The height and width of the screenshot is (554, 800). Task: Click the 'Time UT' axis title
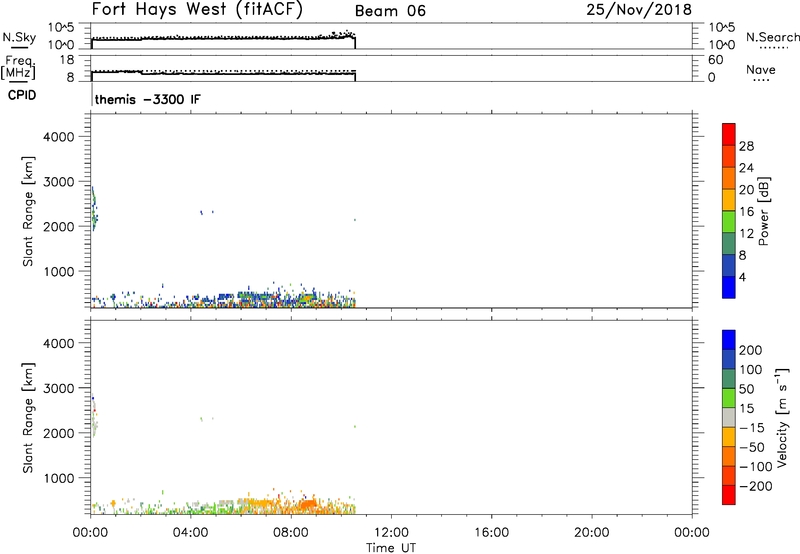point(391,548)
